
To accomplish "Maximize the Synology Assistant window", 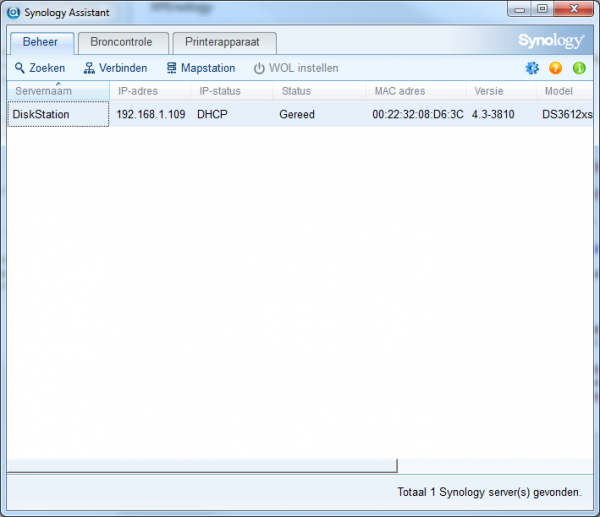I will pyautogui.click(x=542, y=9).
